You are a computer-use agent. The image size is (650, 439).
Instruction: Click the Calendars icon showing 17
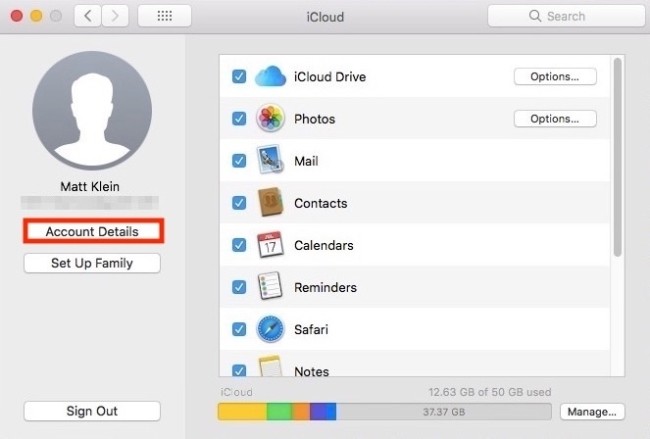click(x=270, y=245)
